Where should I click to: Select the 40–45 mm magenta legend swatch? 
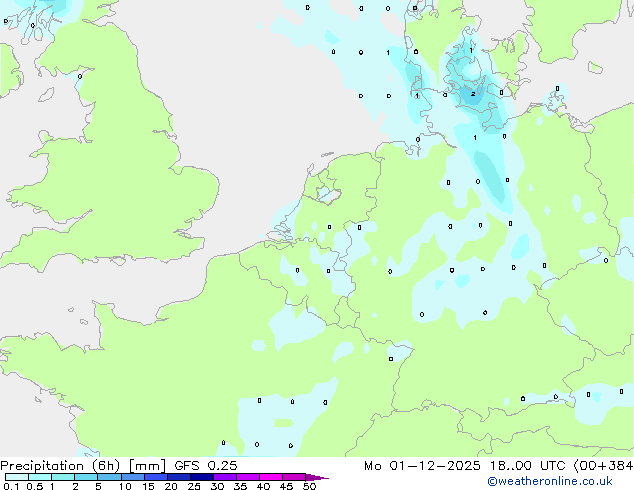pos(271,477)
